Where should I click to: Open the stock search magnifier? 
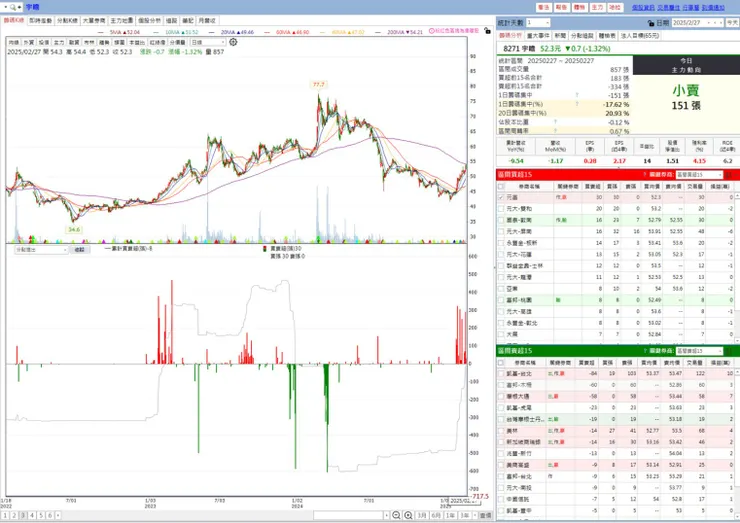pyautogui.click(x=13, y=7)
